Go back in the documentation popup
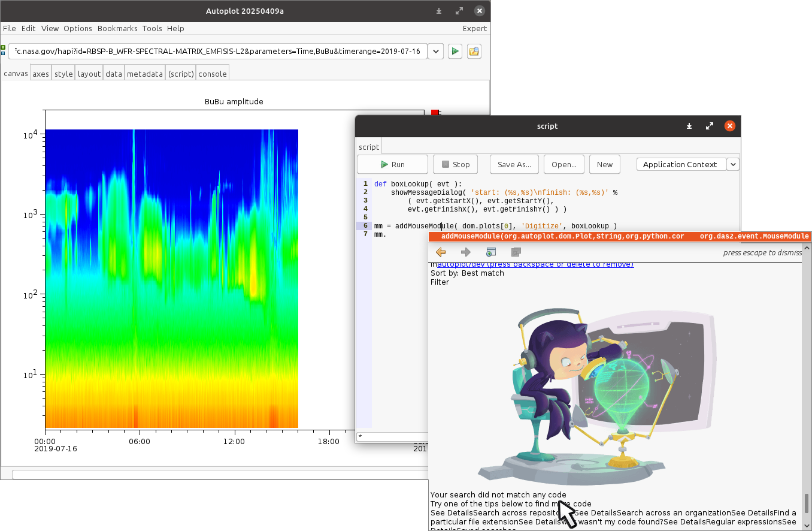The width and height of the screenshot is (812, 531). coord(441,252)
